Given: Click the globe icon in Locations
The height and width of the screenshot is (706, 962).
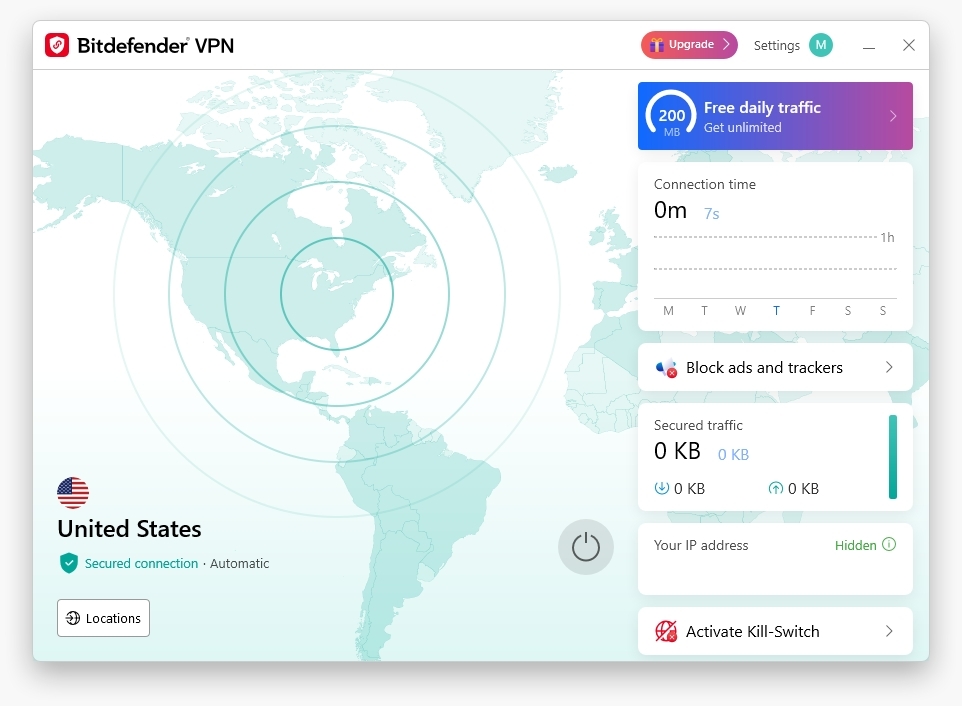Looking at the screenshot, I should 73,618.
